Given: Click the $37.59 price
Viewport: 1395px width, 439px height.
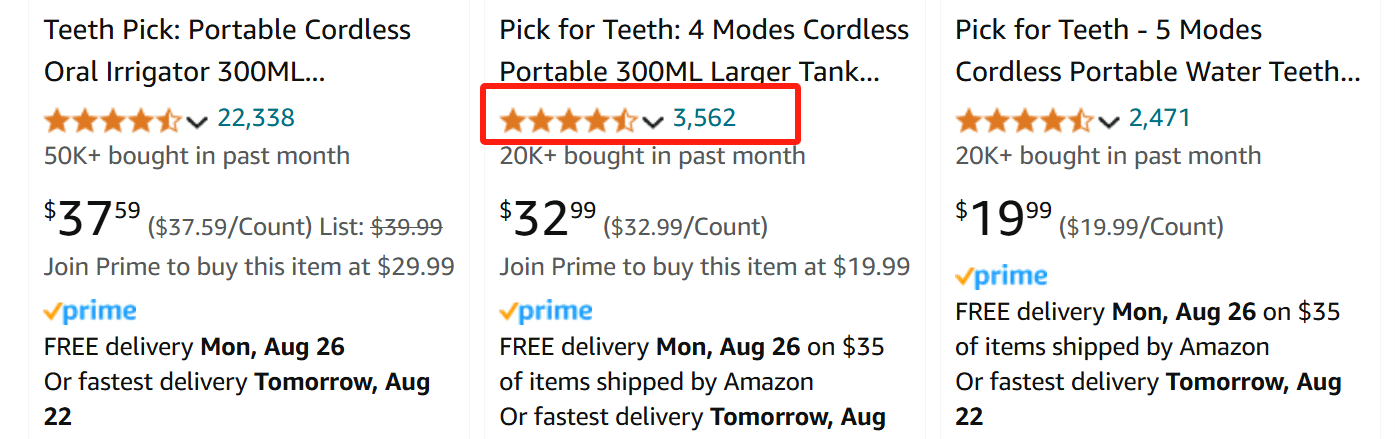Looking at the screenshot, I should (x=92, y=219).
